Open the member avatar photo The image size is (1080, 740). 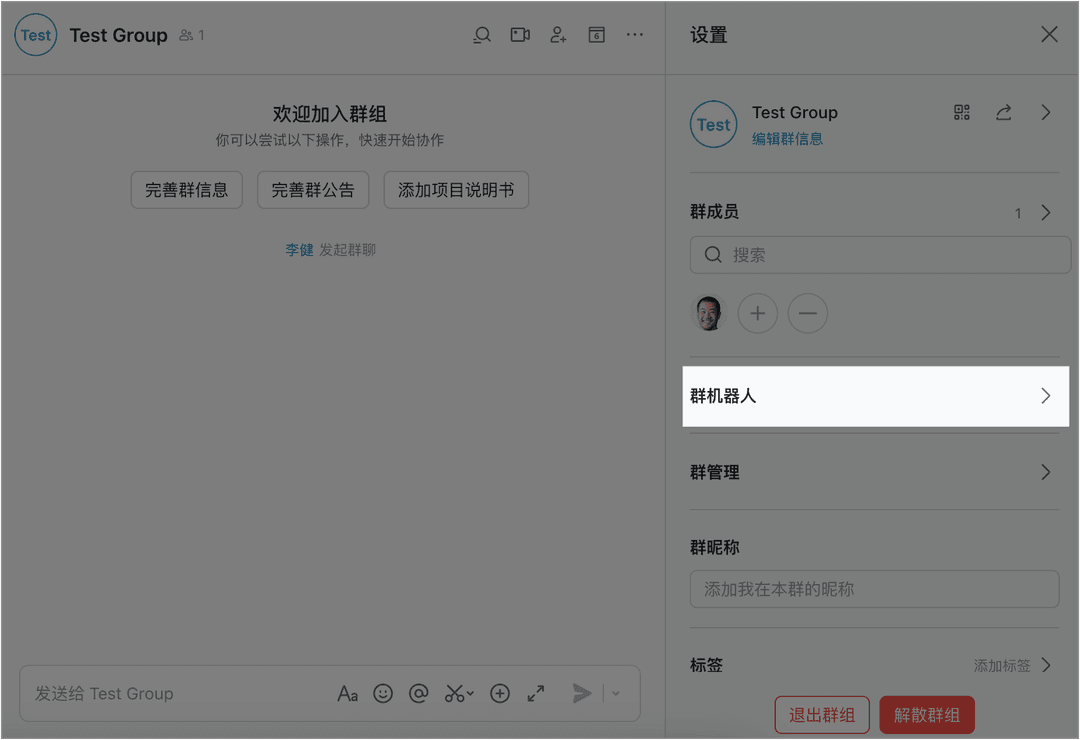(x=709, y=314)
